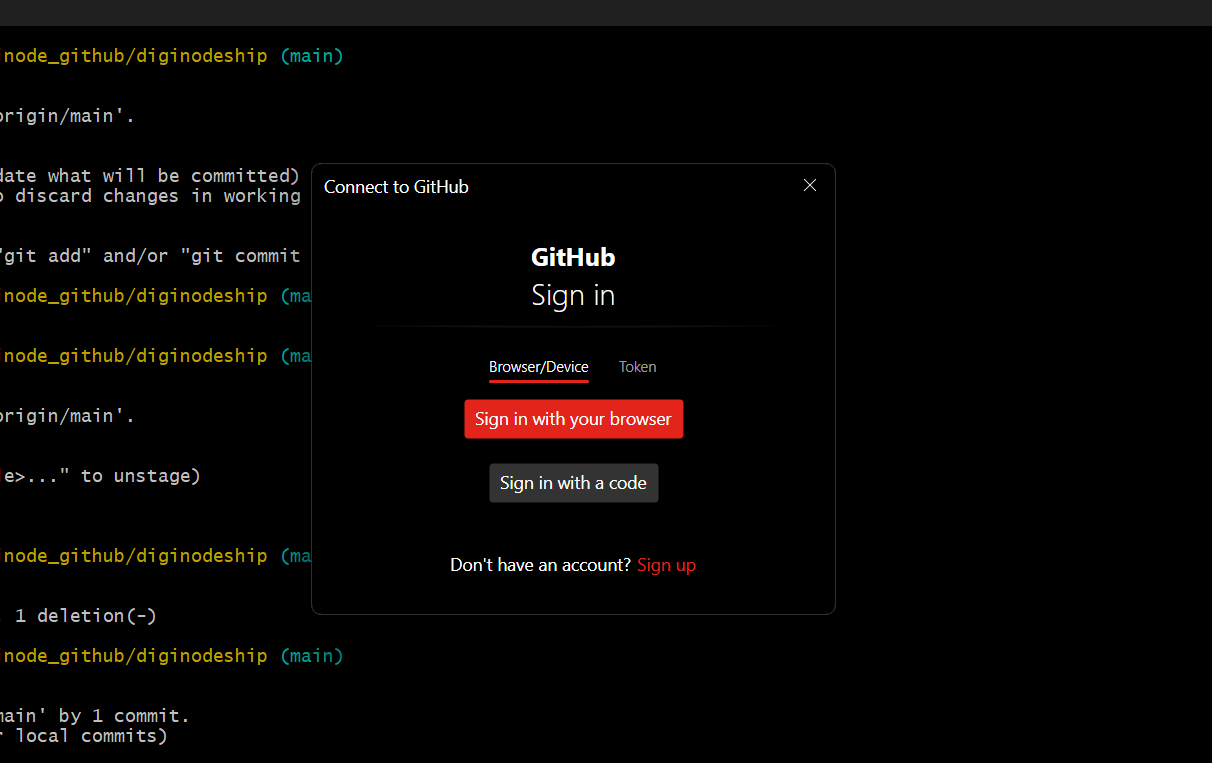Viewport: 1212px width, 763px height.
Task: Select the diginodeship path text in terminal
Action: tap(212, 55)
